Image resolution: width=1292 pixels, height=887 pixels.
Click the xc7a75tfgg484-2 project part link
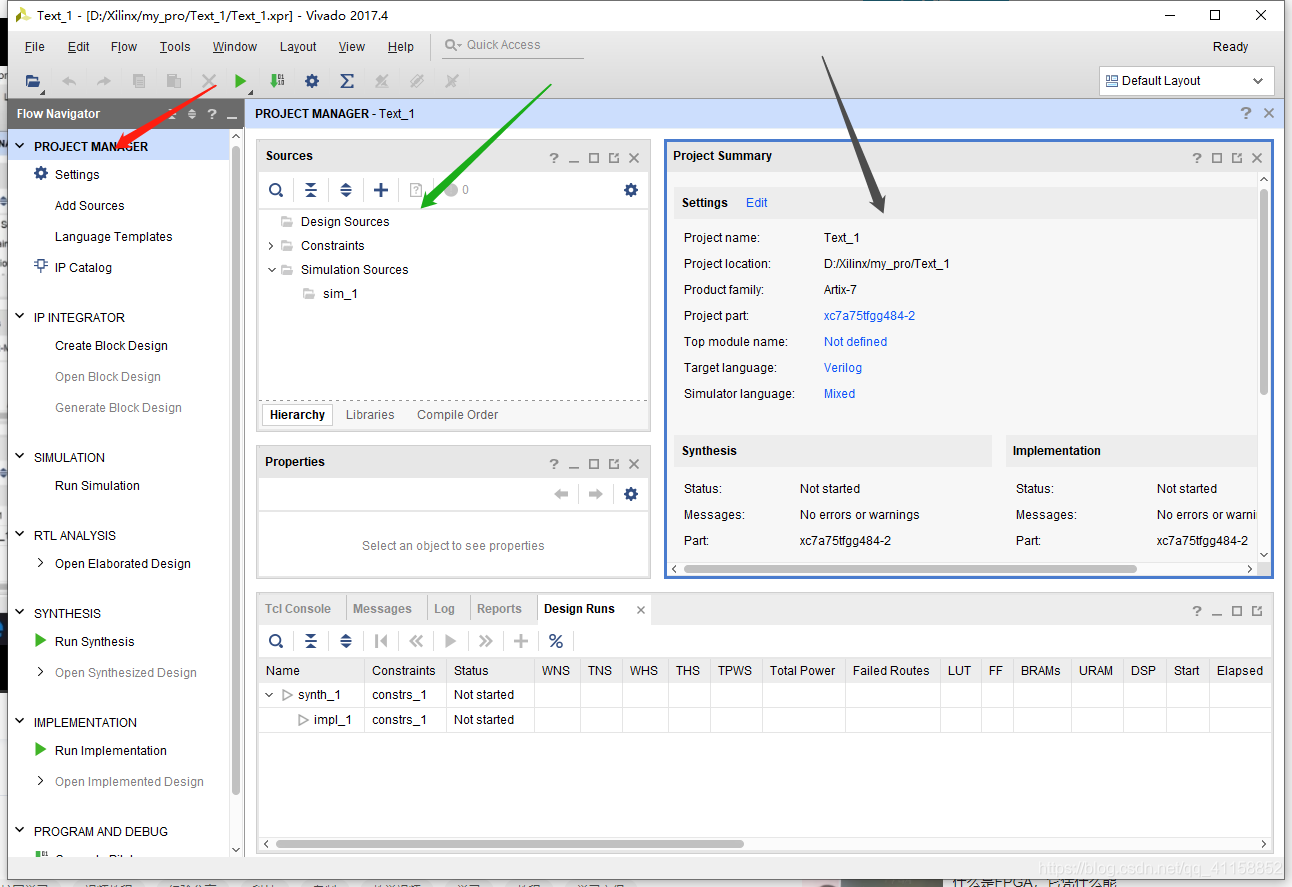click(869, 316)
